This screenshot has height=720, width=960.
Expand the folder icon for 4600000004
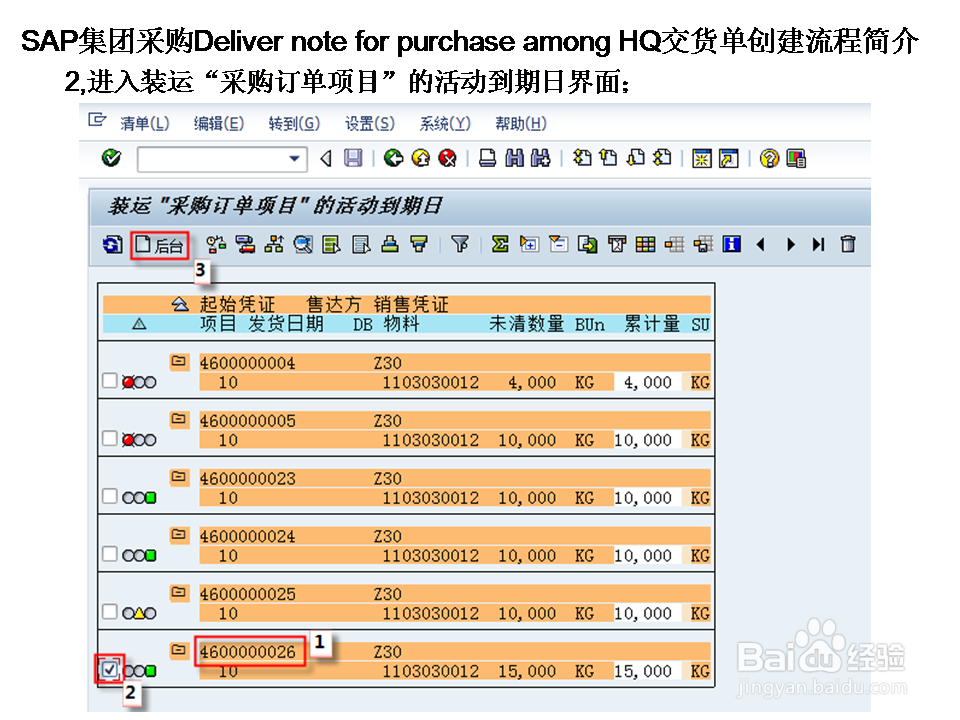click(x=179, y=361)
